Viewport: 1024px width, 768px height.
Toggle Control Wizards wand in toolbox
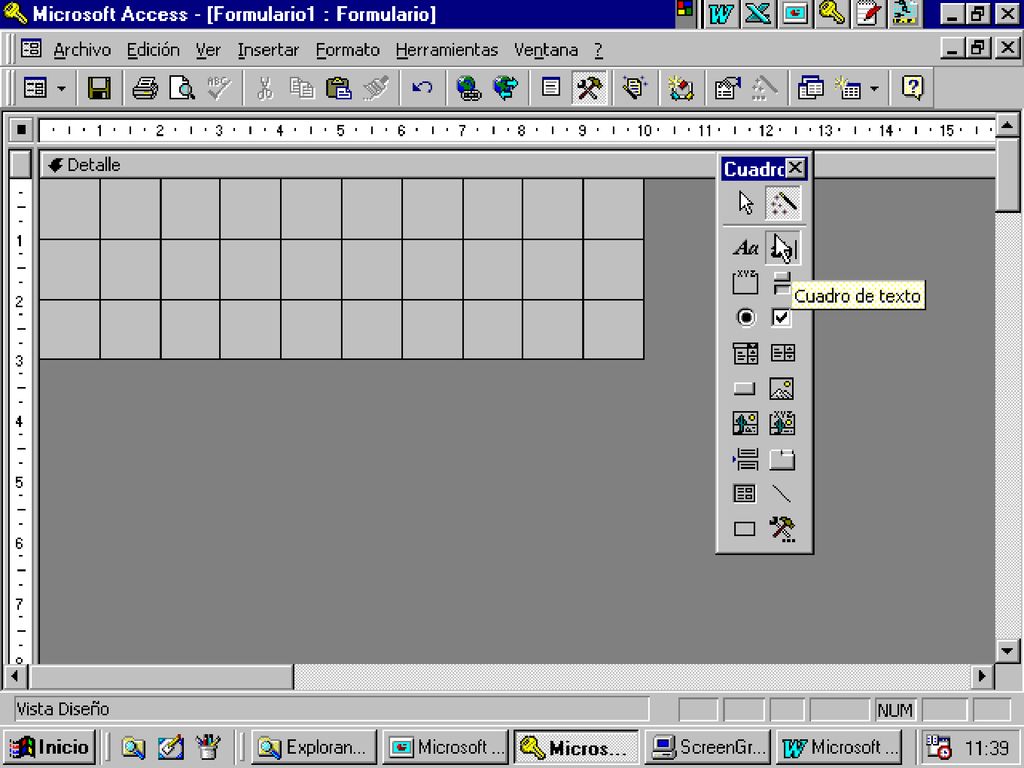[x=782, y=203]
